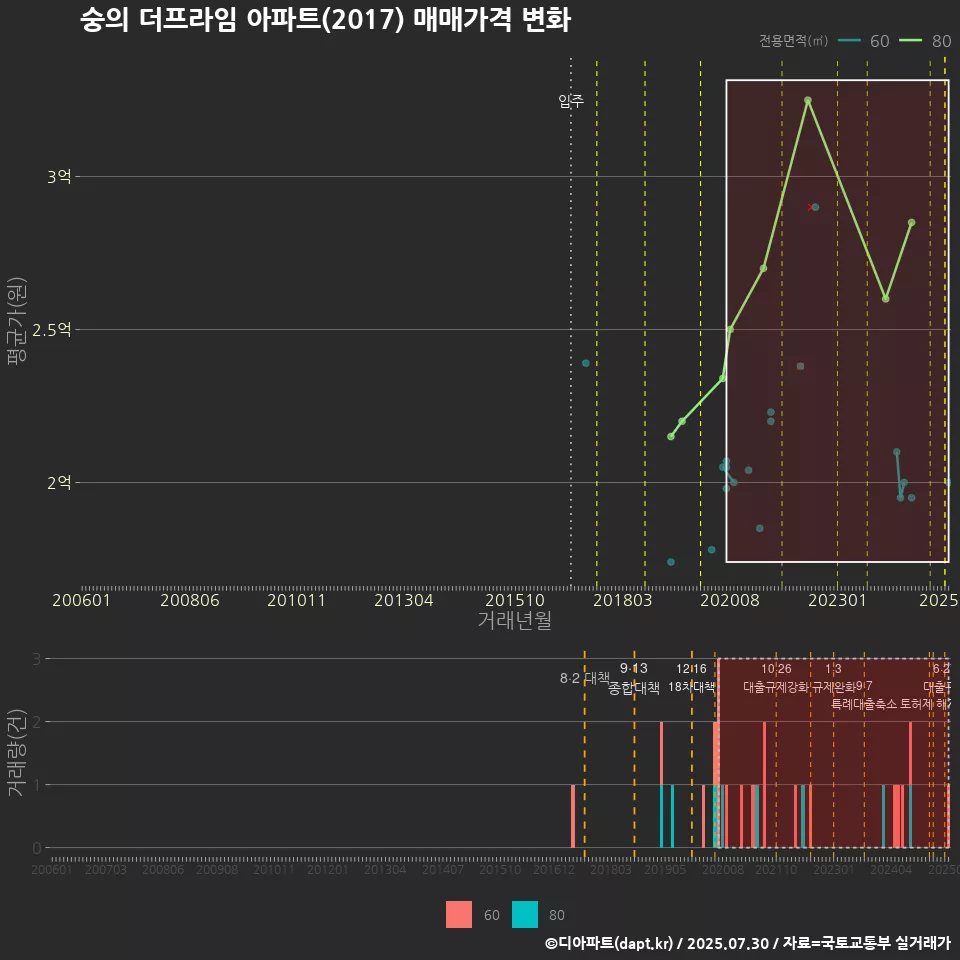The height and width of the screenshot is (960, 960).
Task: Click the 평균가(원) axis title
Action: click(x=17, y=321)
